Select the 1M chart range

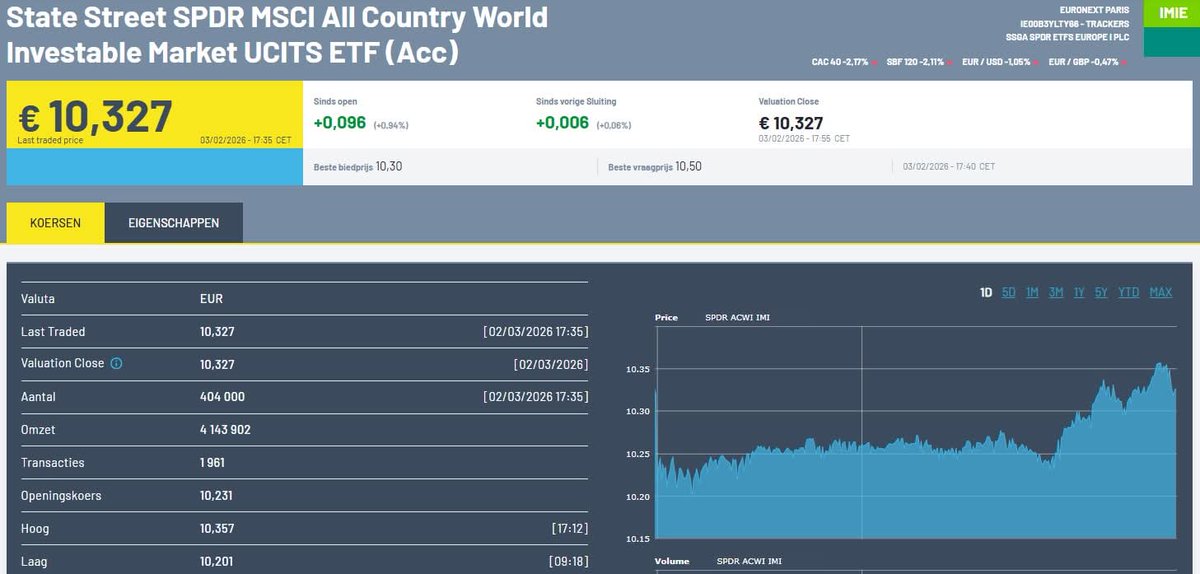click(x=1032, y=293)
